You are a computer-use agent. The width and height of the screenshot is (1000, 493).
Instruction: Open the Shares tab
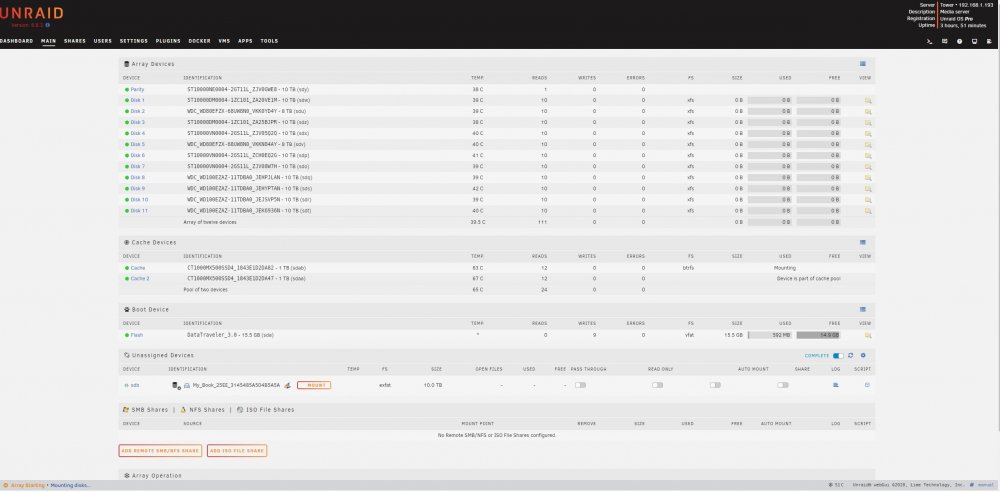[75, 41]
